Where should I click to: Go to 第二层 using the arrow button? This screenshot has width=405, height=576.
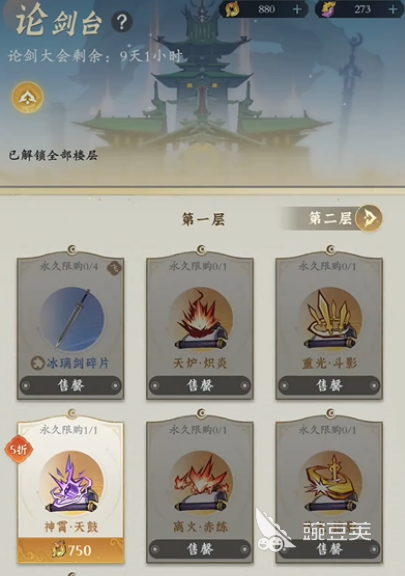pyautogui.click(x=369, y=218)
